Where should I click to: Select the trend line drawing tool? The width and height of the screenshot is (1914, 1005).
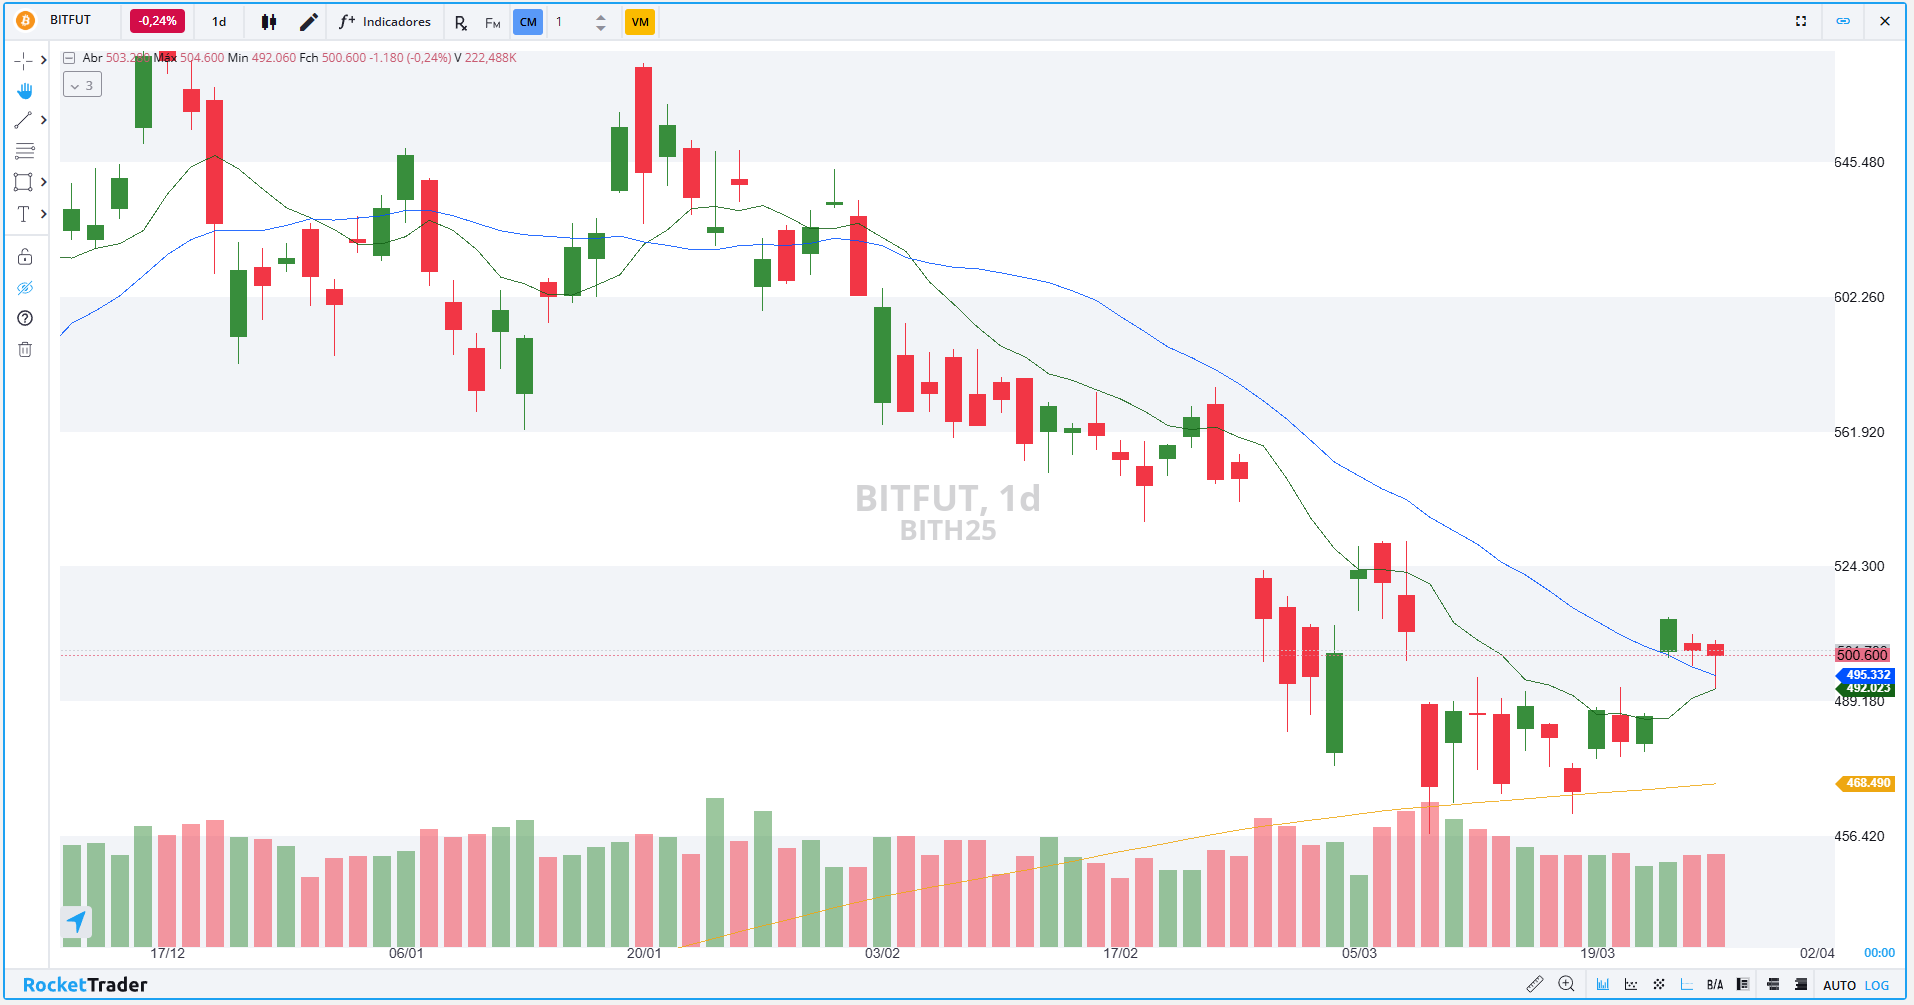[x=23, y=120]
